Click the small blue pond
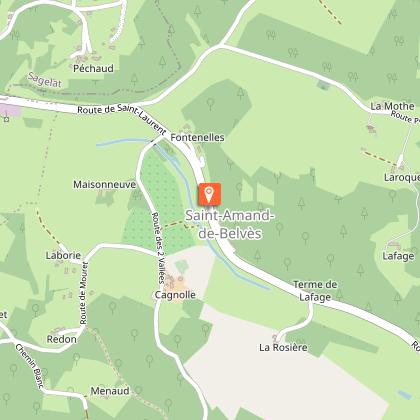The image size is (420, 420). (x=405, y=395)
